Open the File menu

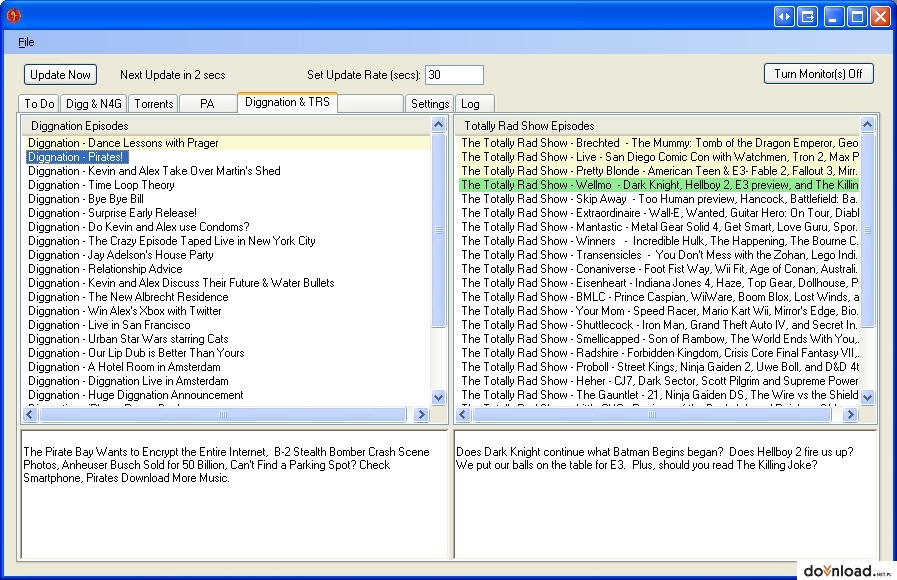point(26,42)
